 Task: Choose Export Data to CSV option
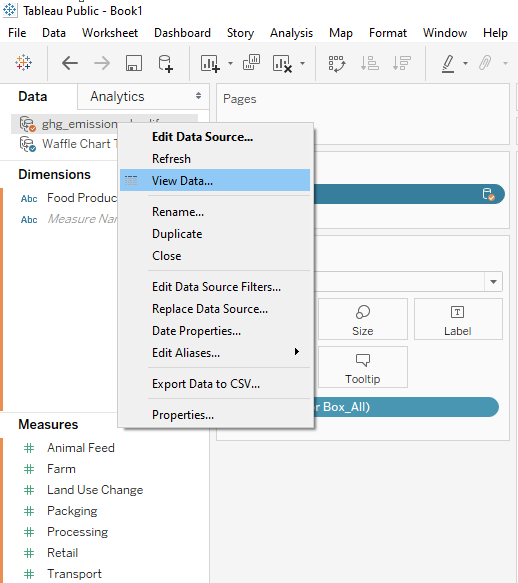click(x=215, y=384)
